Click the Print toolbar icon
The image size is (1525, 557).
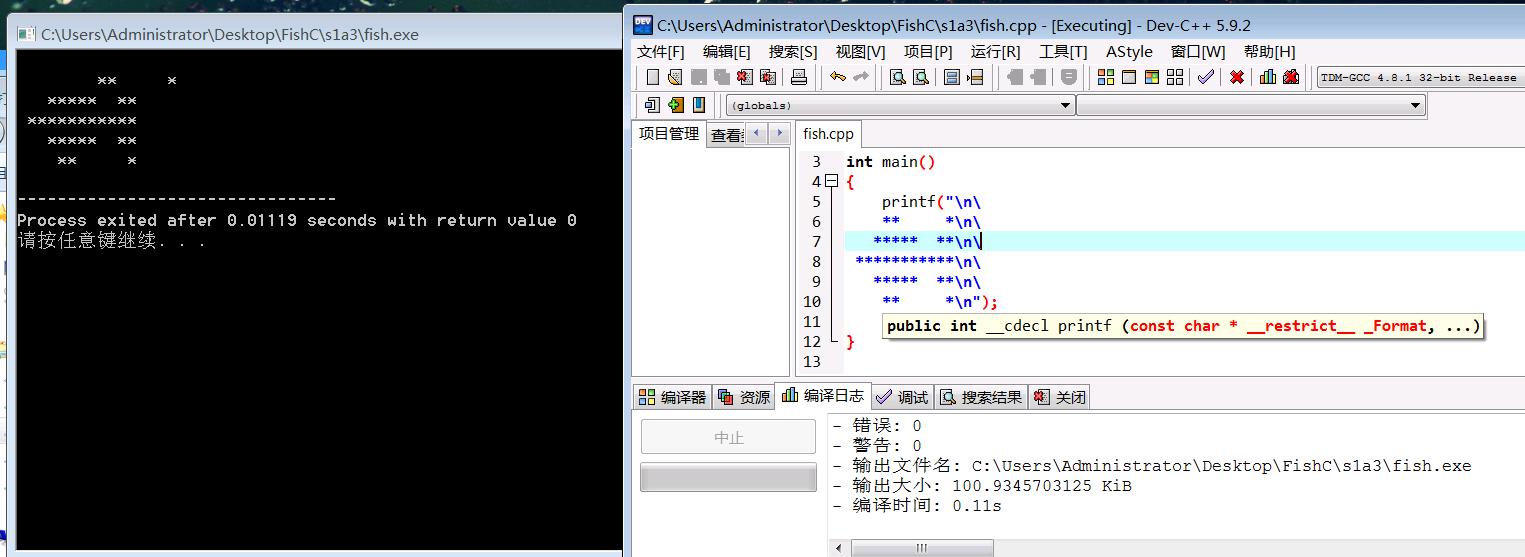click(x=798, y=77)
